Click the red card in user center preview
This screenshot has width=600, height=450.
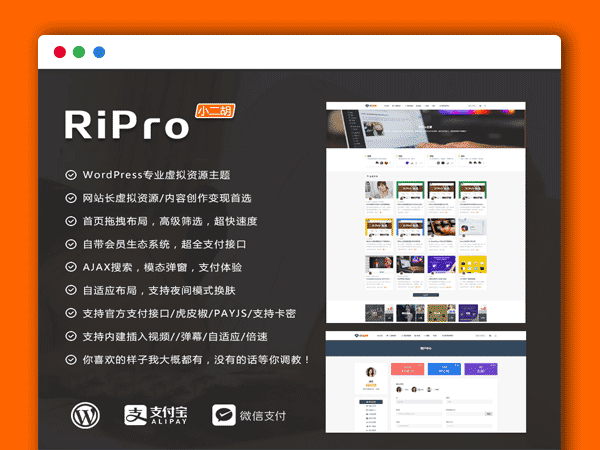pyautogui.click(x=408, y=369)
